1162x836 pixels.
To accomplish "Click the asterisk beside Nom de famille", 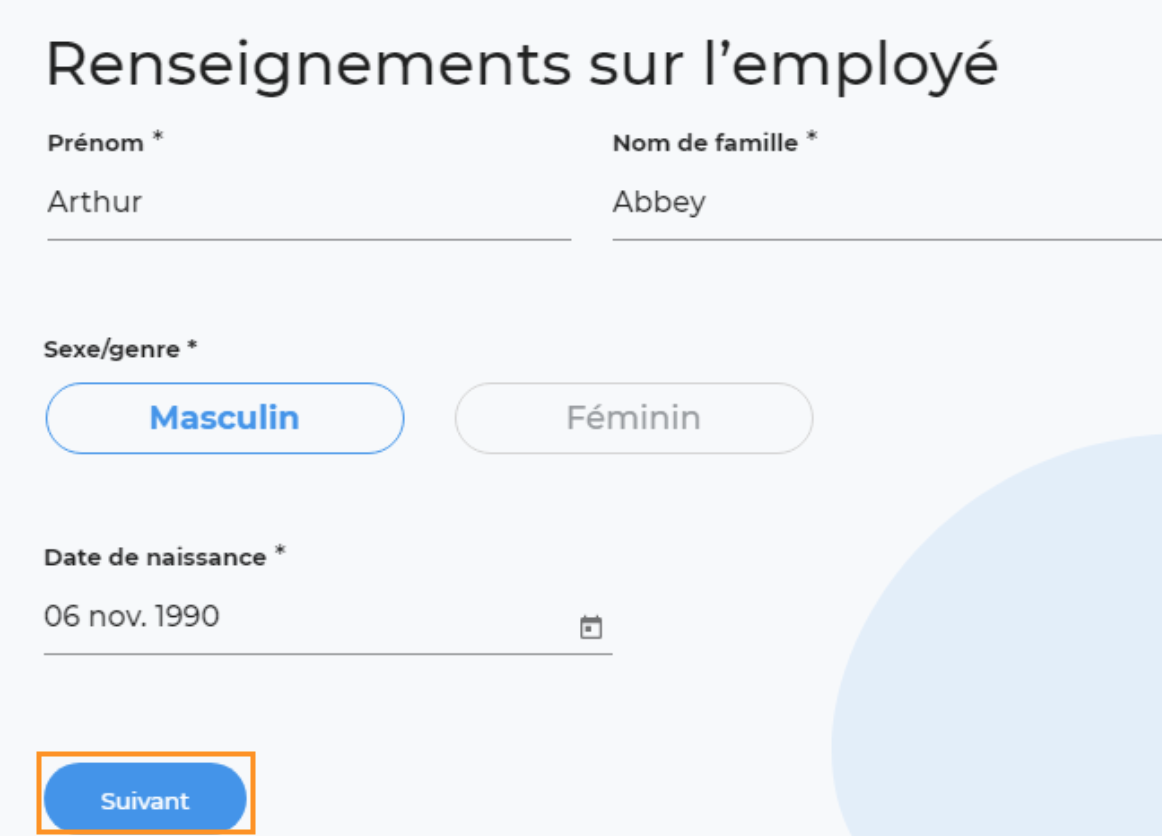I will 811,137.
